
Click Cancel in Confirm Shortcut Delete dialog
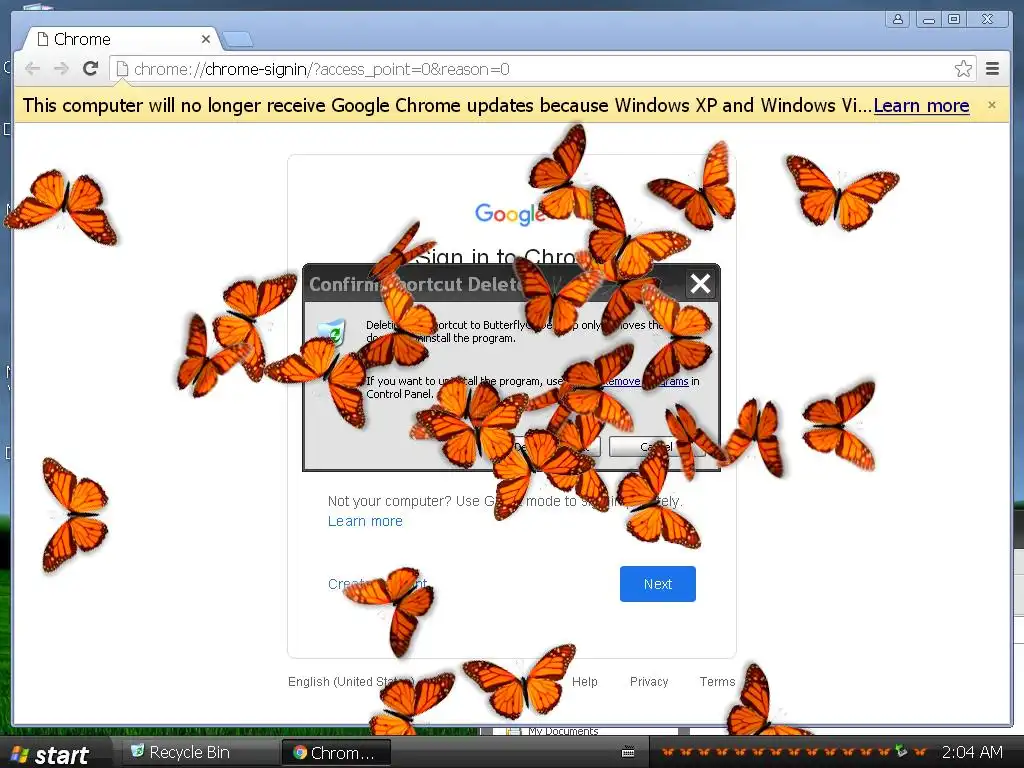pos(656,447)
